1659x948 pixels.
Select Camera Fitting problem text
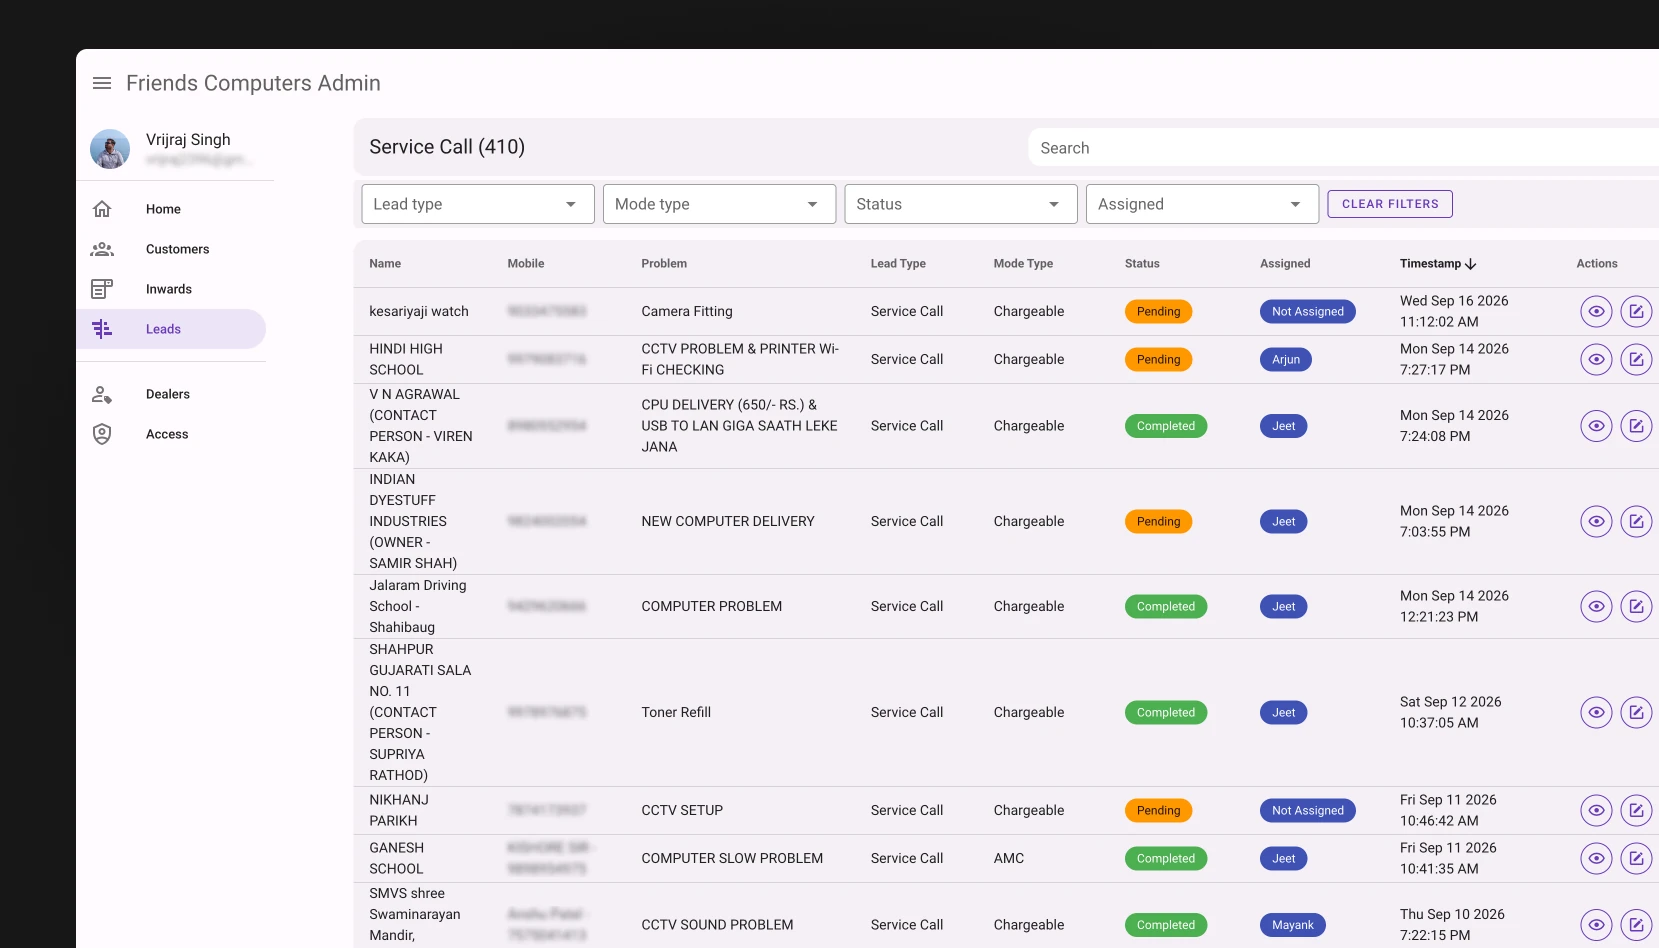click(x=687, y=311)
